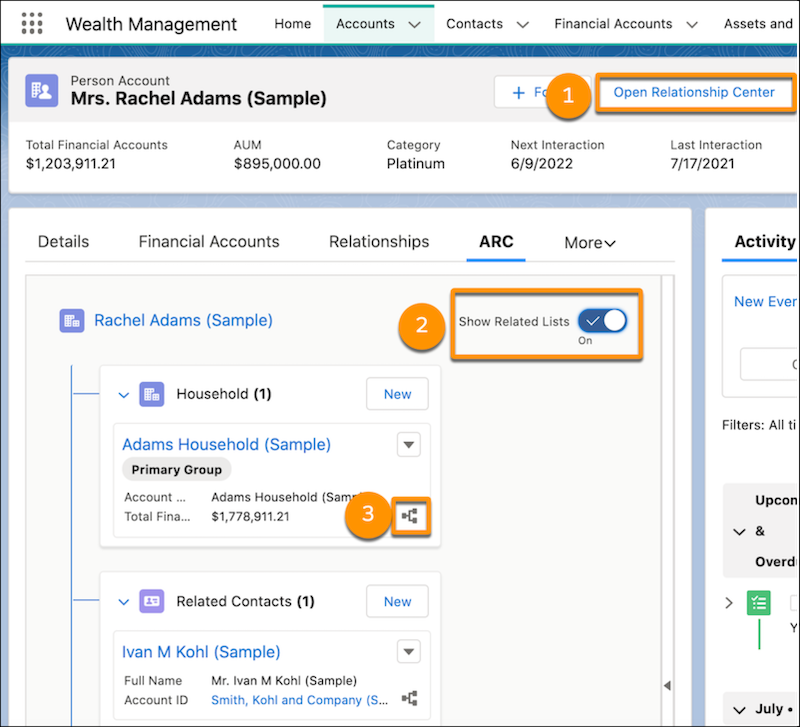Click the Household section icon
The image size is (800, 727).
[151, 394]
